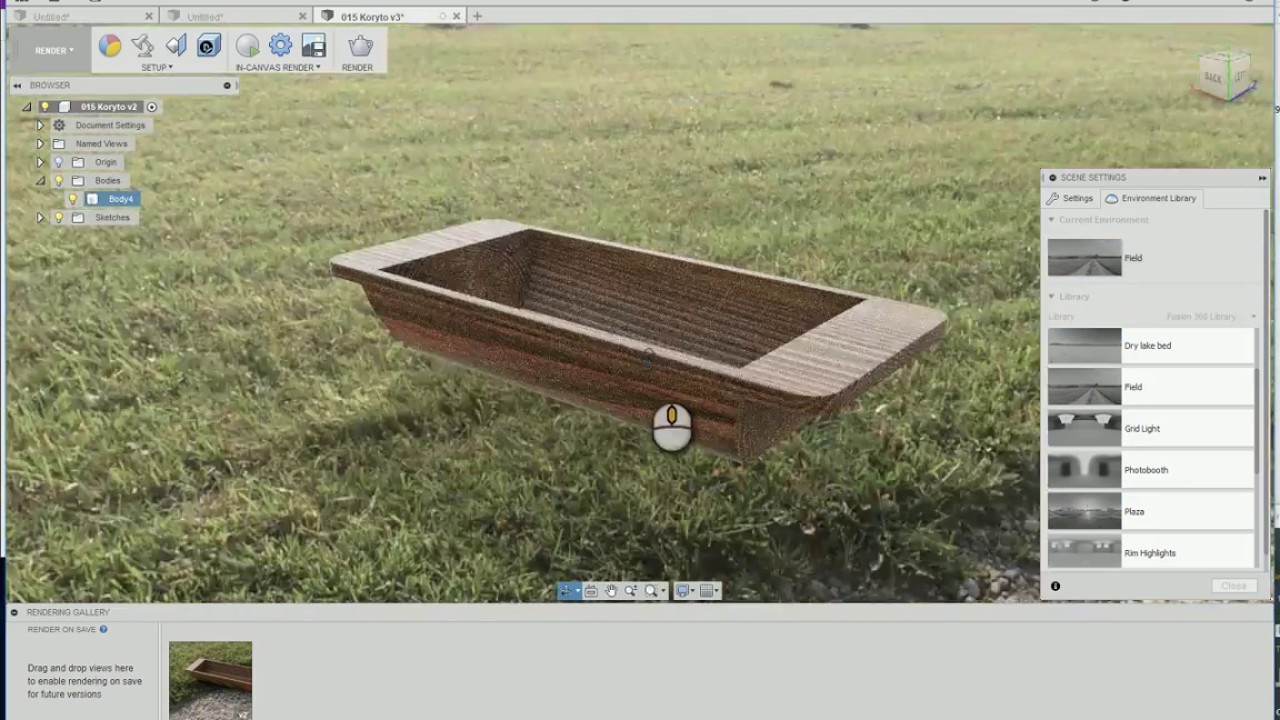1280x720 pixels.
Task: Collapse the Bodies tree node
Action: coord(40,181)
